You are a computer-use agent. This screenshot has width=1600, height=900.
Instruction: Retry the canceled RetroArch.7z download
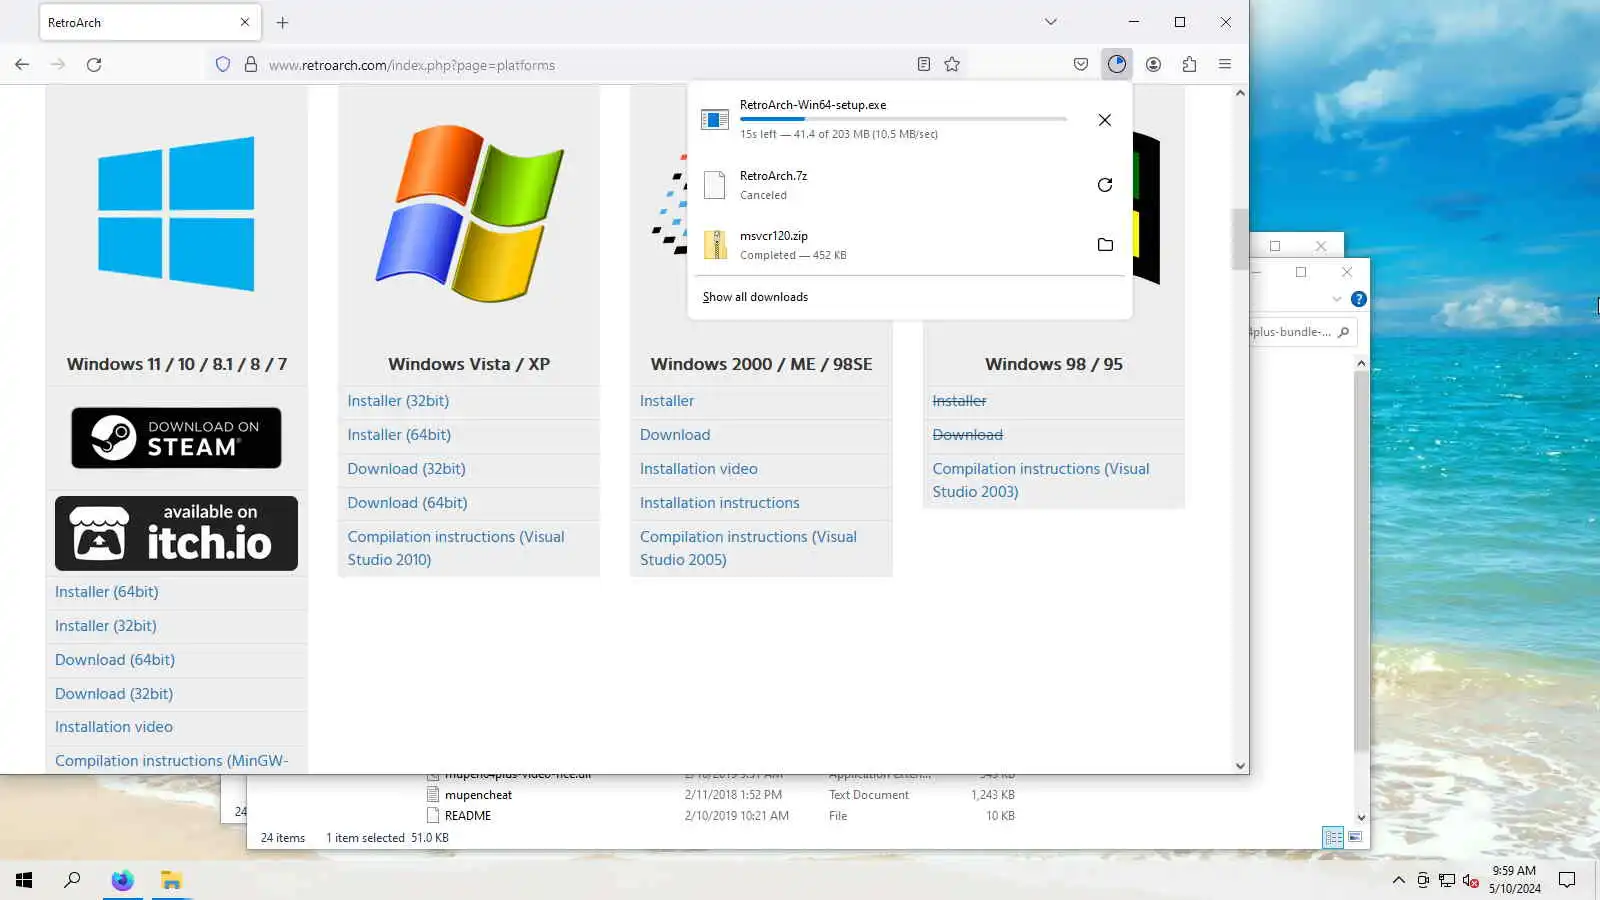click(1105, 185)
